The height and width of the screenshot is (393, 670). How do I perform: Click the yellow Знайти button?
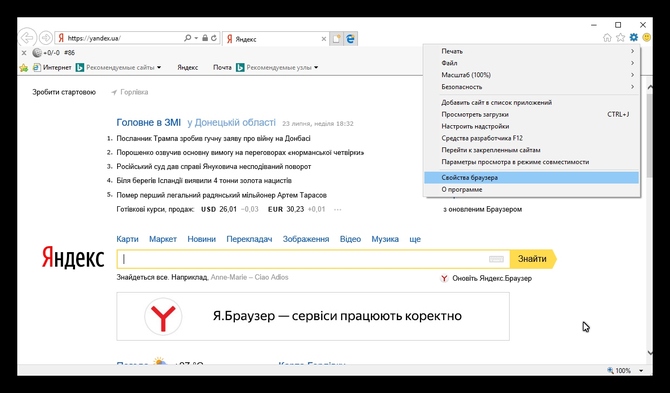[533, 259]
